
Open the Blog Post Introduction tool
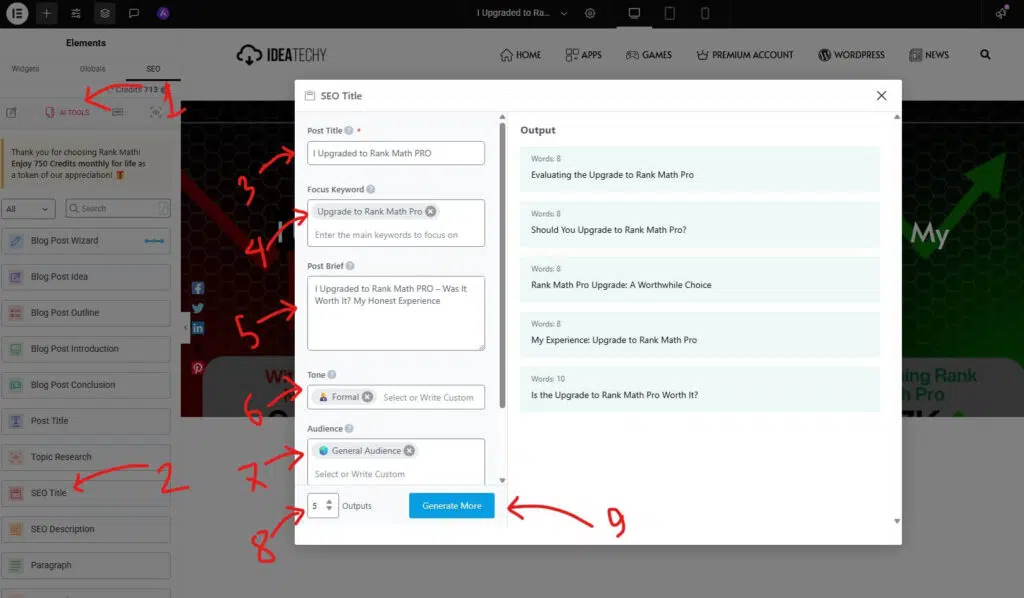coord(86,349)
